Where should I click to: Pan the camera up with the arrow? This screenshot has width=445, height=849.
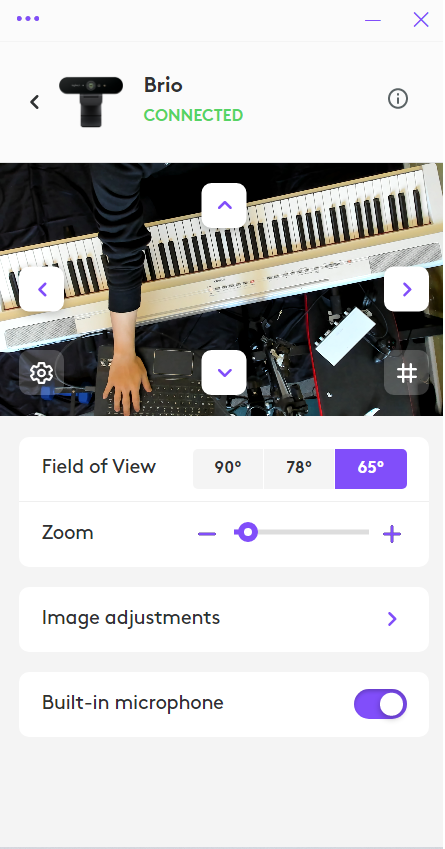coord(224,205)
